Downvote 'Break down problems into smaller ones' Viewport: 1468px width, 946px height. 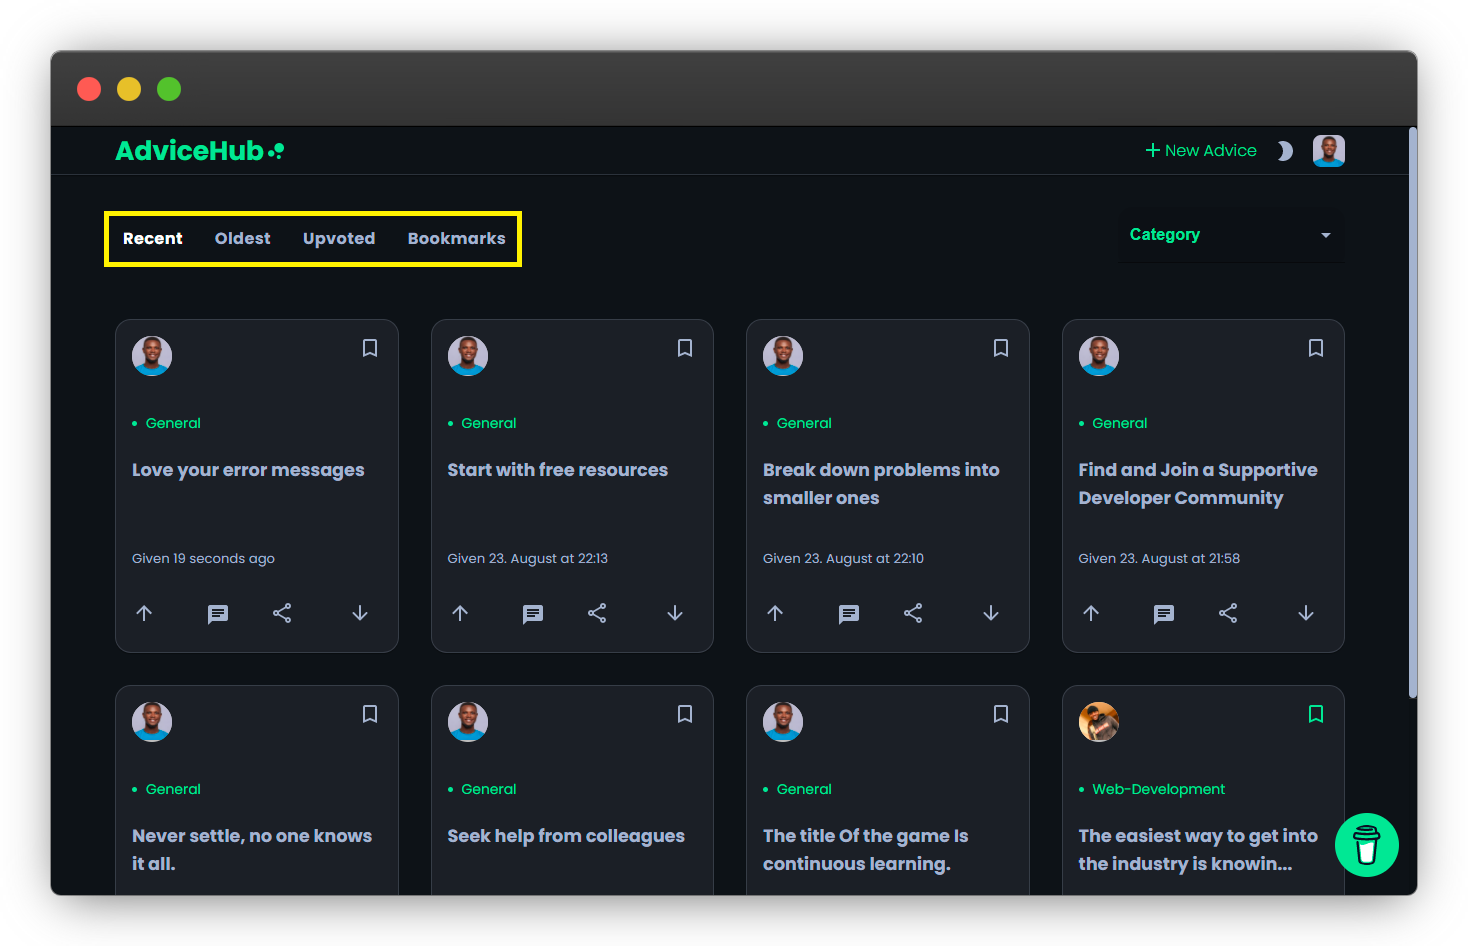(991, 613)
